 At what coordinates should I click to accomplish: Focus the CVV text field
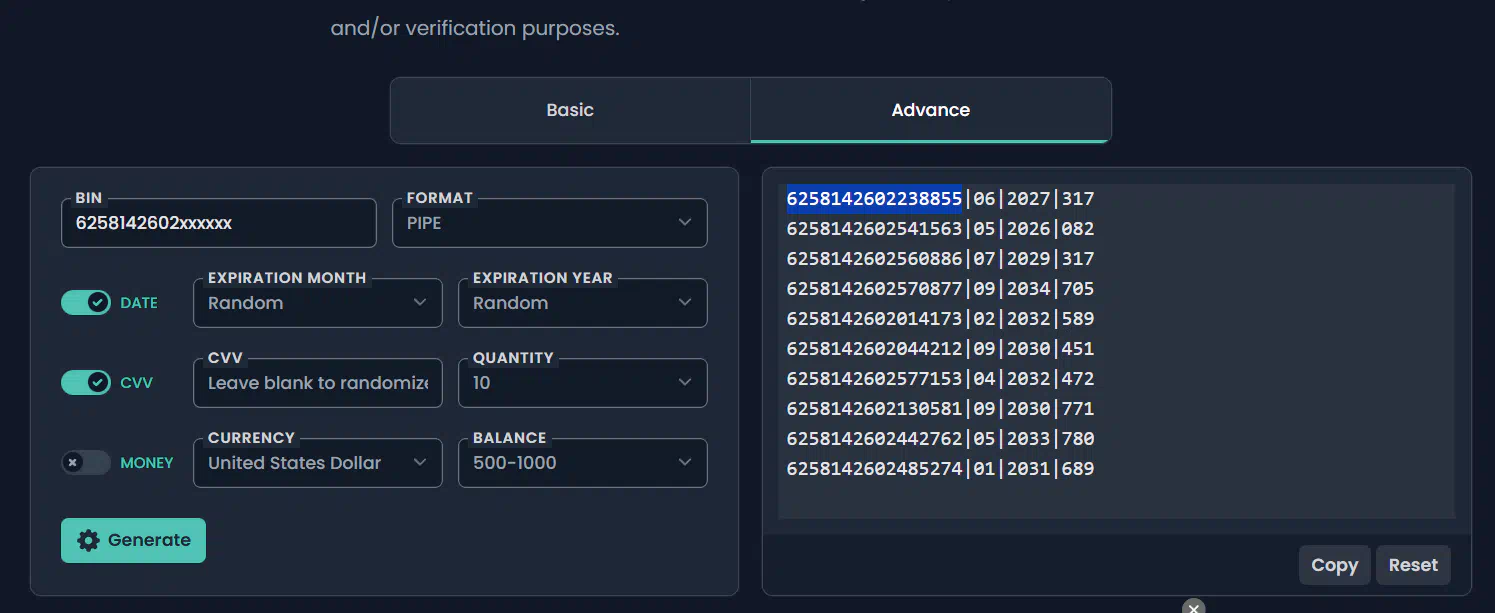317,383
